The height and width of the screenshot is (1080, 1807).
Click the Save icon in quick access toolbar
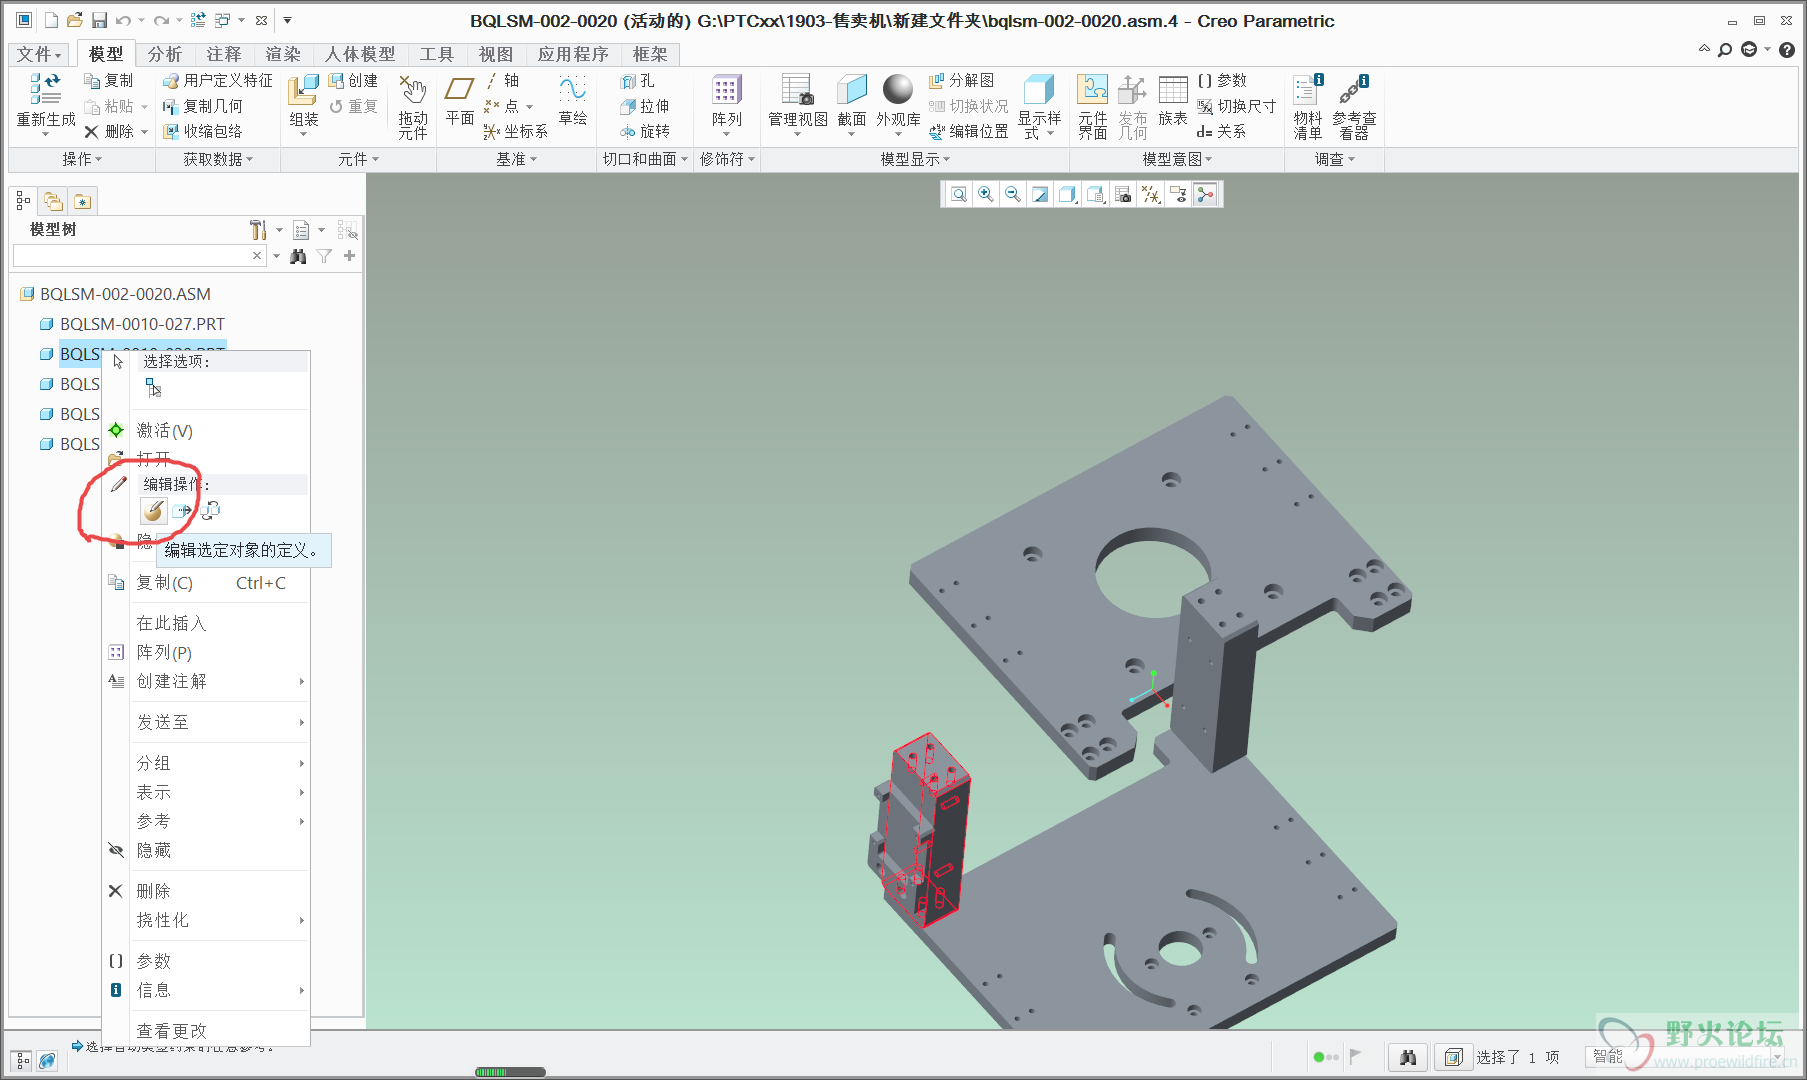99,20
